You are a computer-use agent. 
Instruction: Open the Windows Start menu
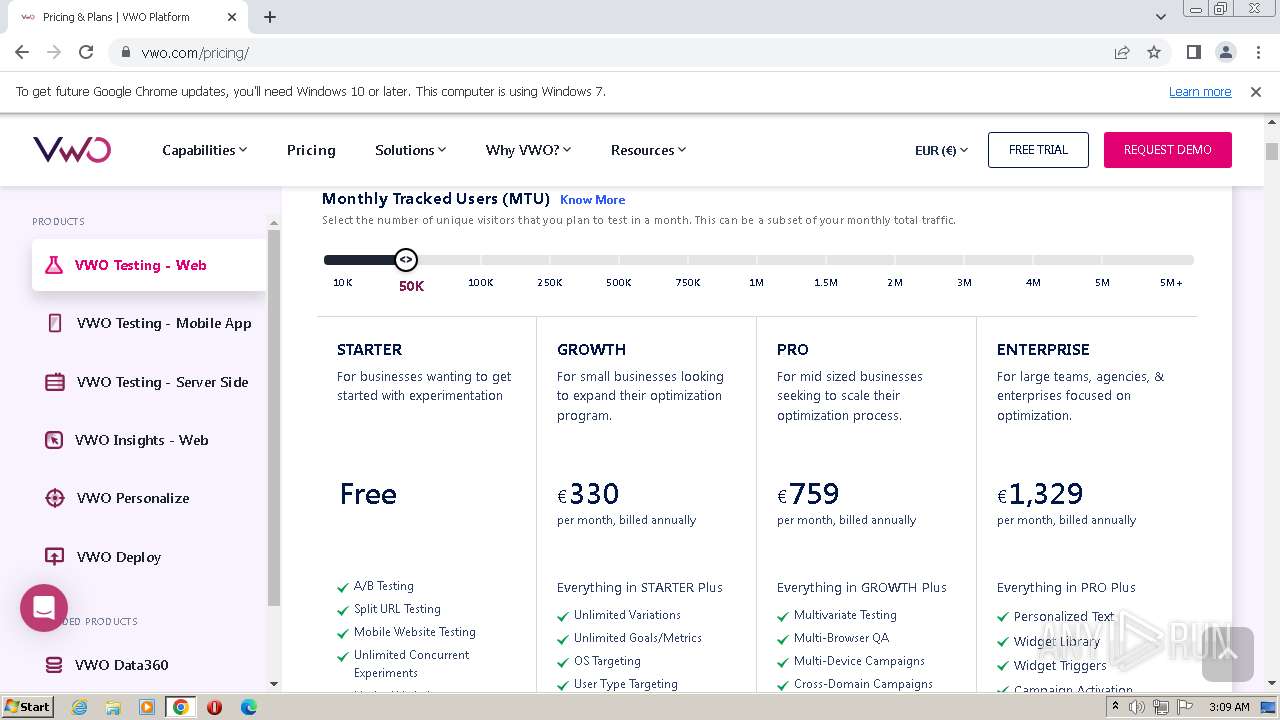point(27,707)
